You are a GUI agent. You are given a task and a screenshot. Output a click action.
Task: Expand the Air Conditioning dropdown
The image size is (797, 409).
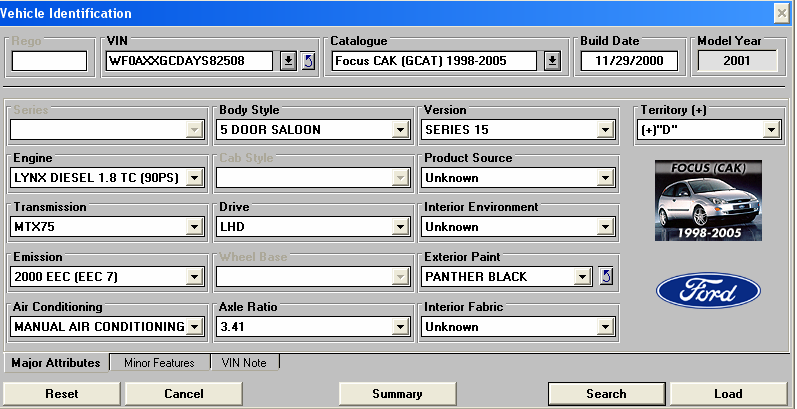[194, 326]
